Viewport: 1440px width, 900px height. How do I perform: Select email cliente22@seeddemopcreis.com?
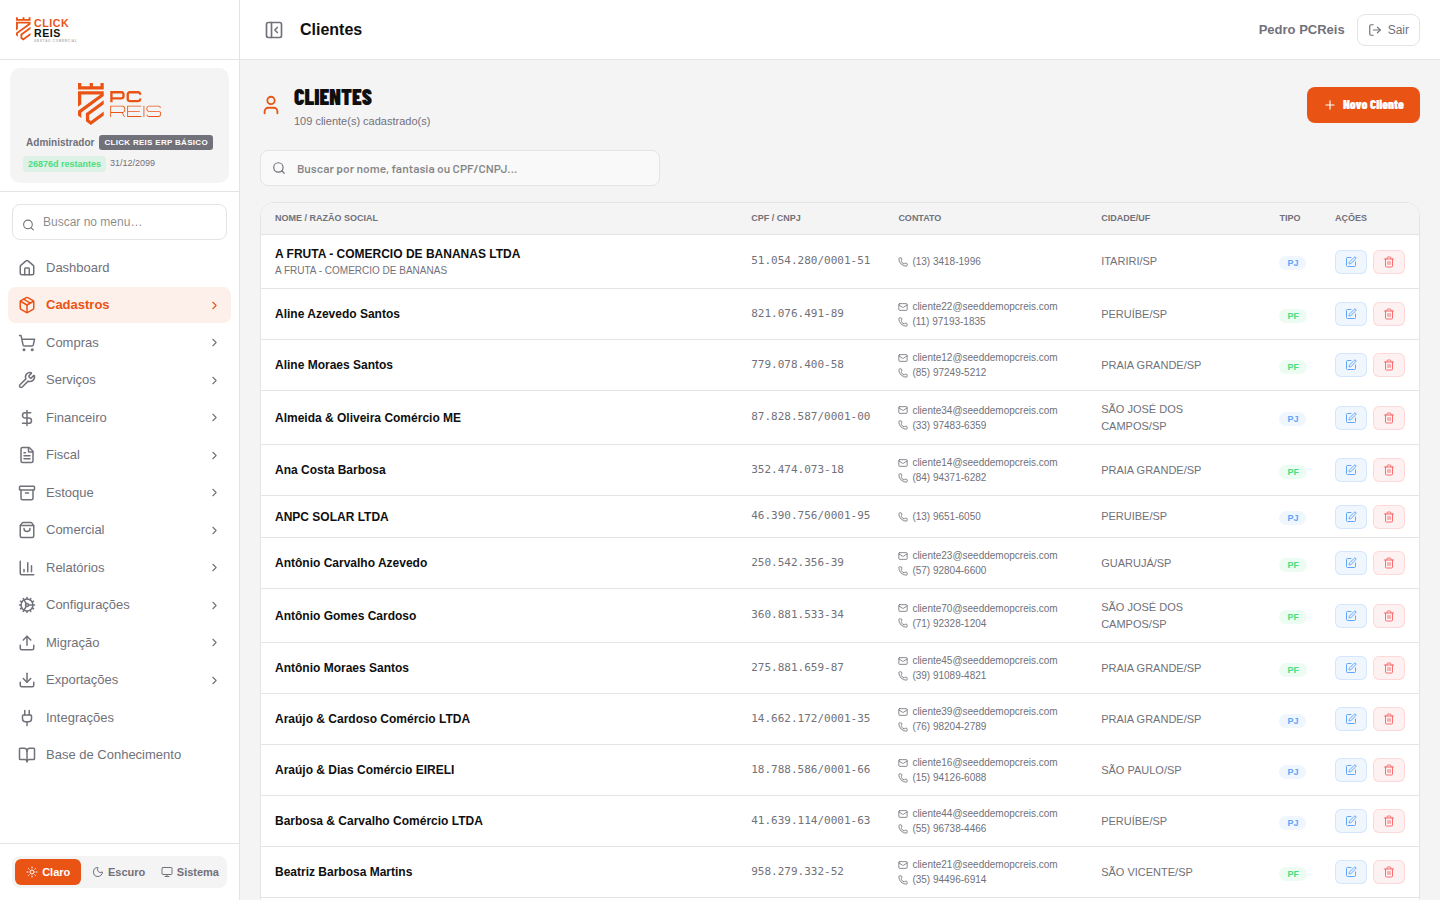point(984,307)
